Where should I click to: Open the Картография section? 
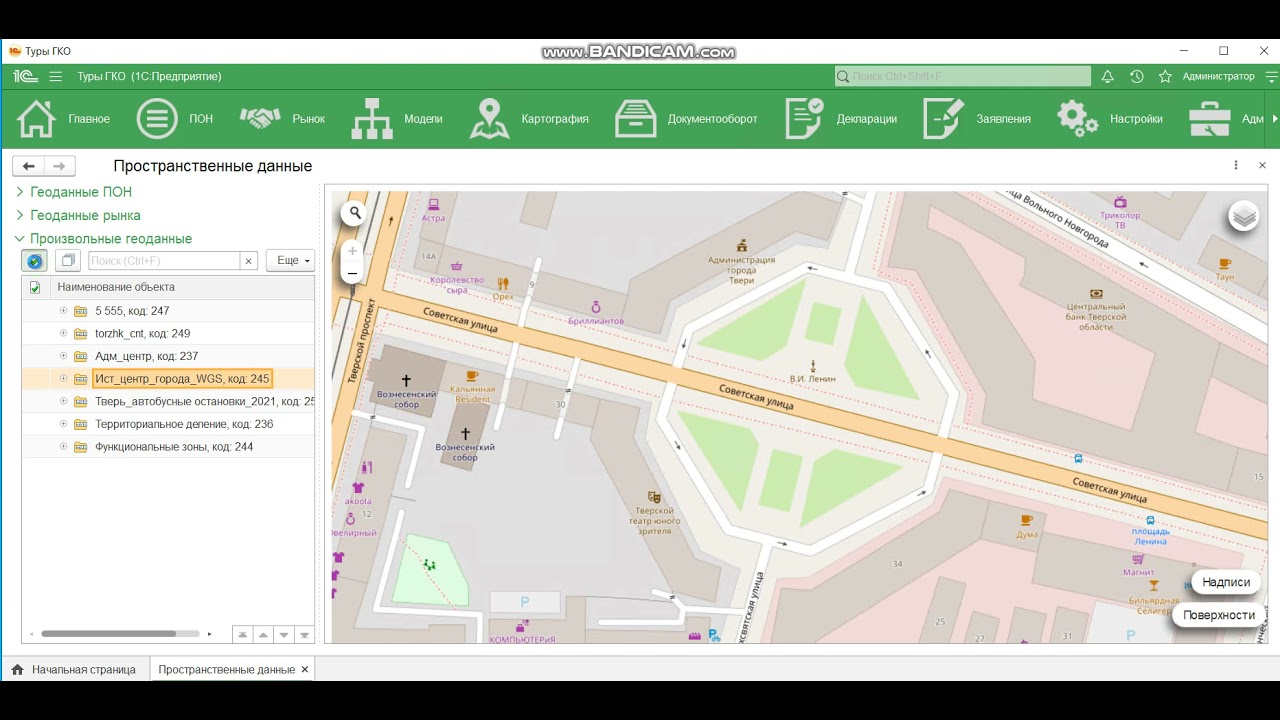tap(529, 119)
